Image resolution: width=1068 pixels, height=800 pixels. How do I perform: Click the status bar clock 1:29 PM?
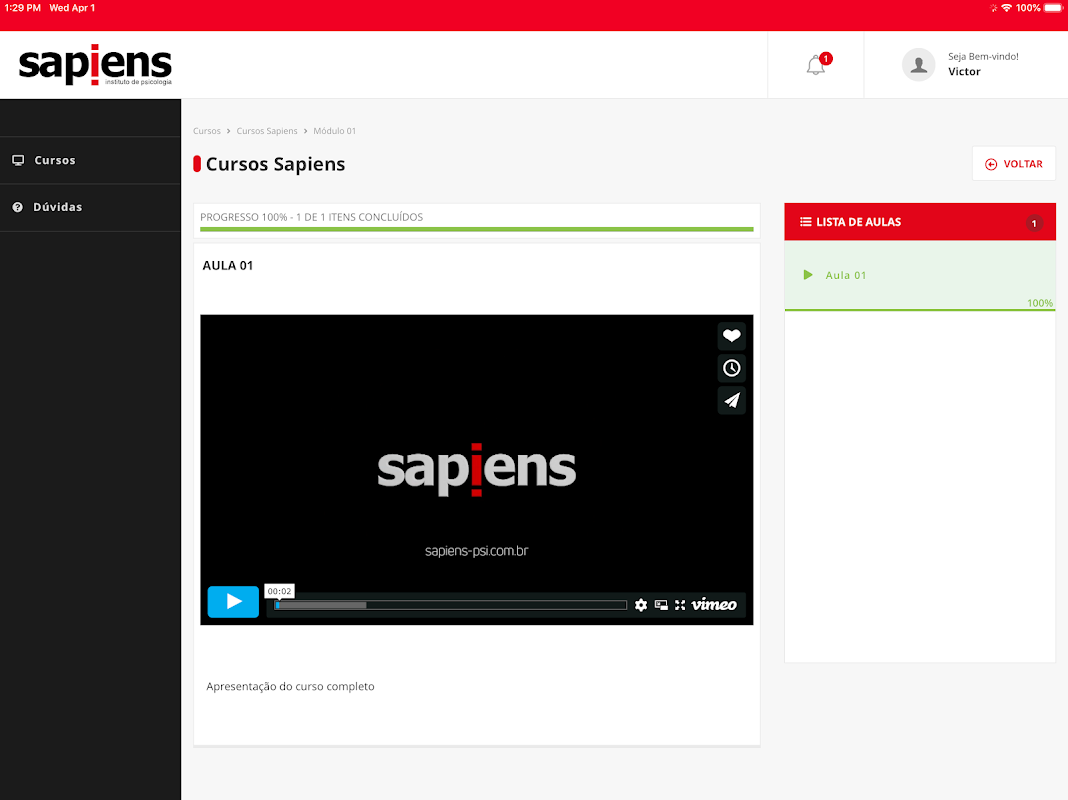click(22, 8)
